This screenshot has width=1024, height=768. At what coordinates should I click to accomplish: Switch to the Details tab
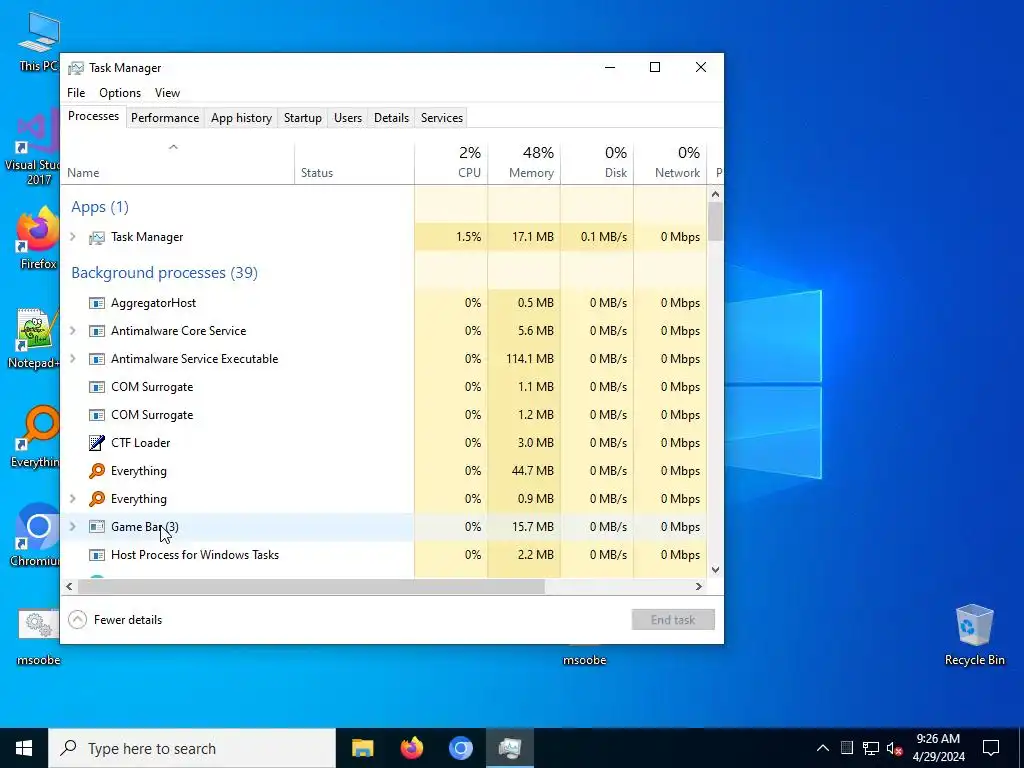pos(391,118)
